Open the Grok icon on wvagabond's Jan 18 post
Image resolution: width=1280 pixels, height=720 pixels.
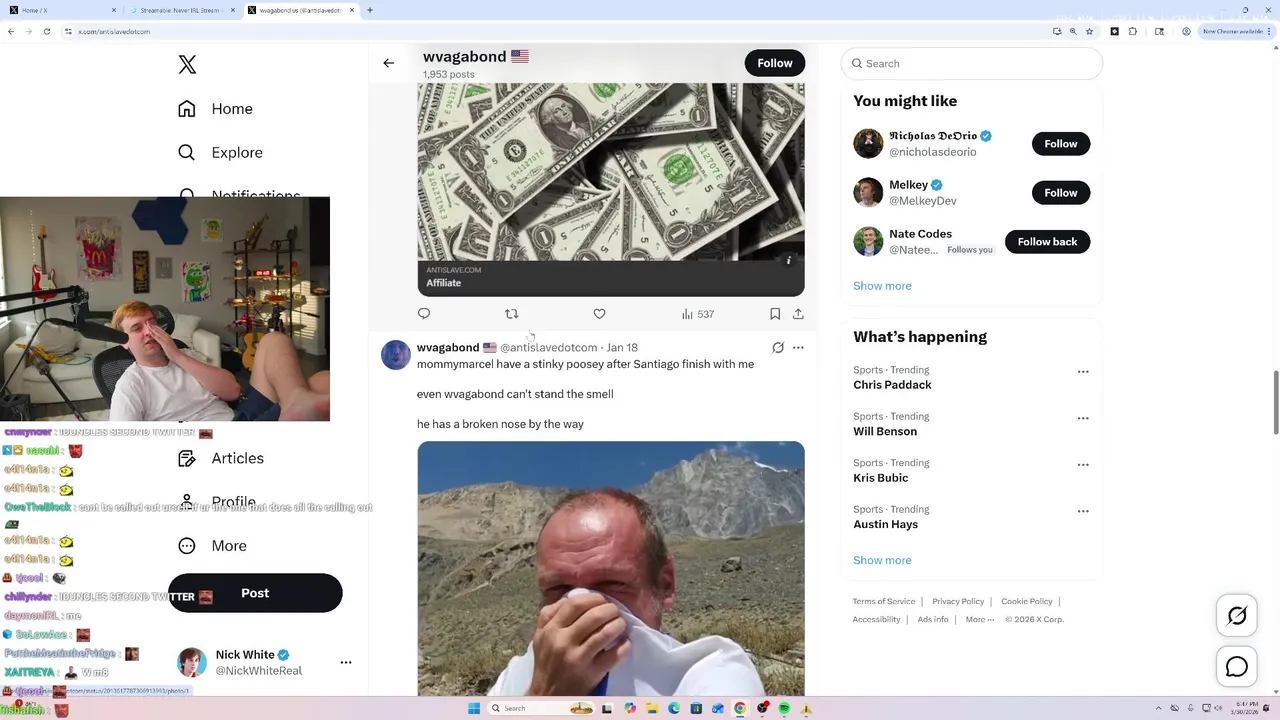[x=778, y=348]
